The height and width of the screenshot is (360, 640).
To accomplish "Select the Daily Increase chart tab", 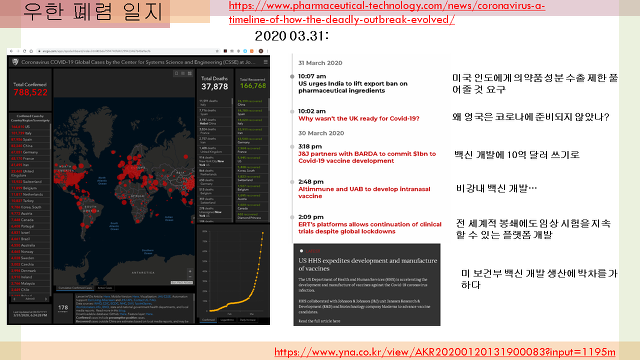I will tap(248, 320).
